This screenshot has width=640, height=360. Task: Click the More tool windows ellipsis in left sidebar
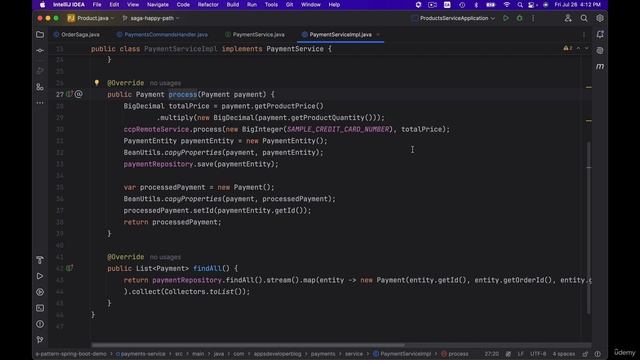40,103
